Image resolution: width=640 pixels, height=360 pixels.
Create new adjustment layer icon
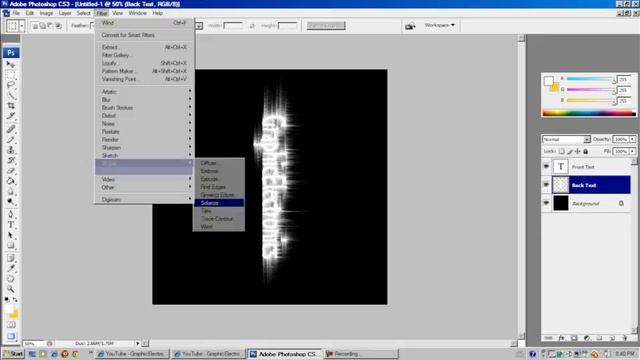pos(587,338)
